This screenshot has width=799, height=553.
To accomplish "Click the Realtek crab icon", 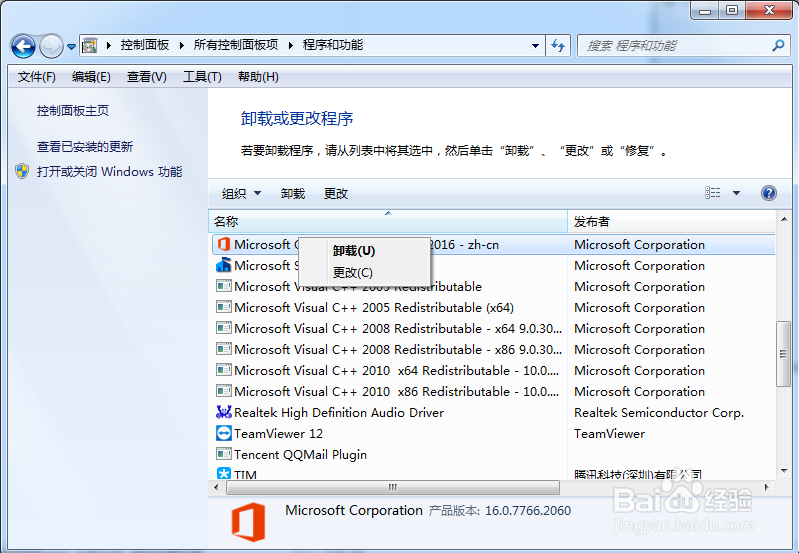I will coord(224,412).
